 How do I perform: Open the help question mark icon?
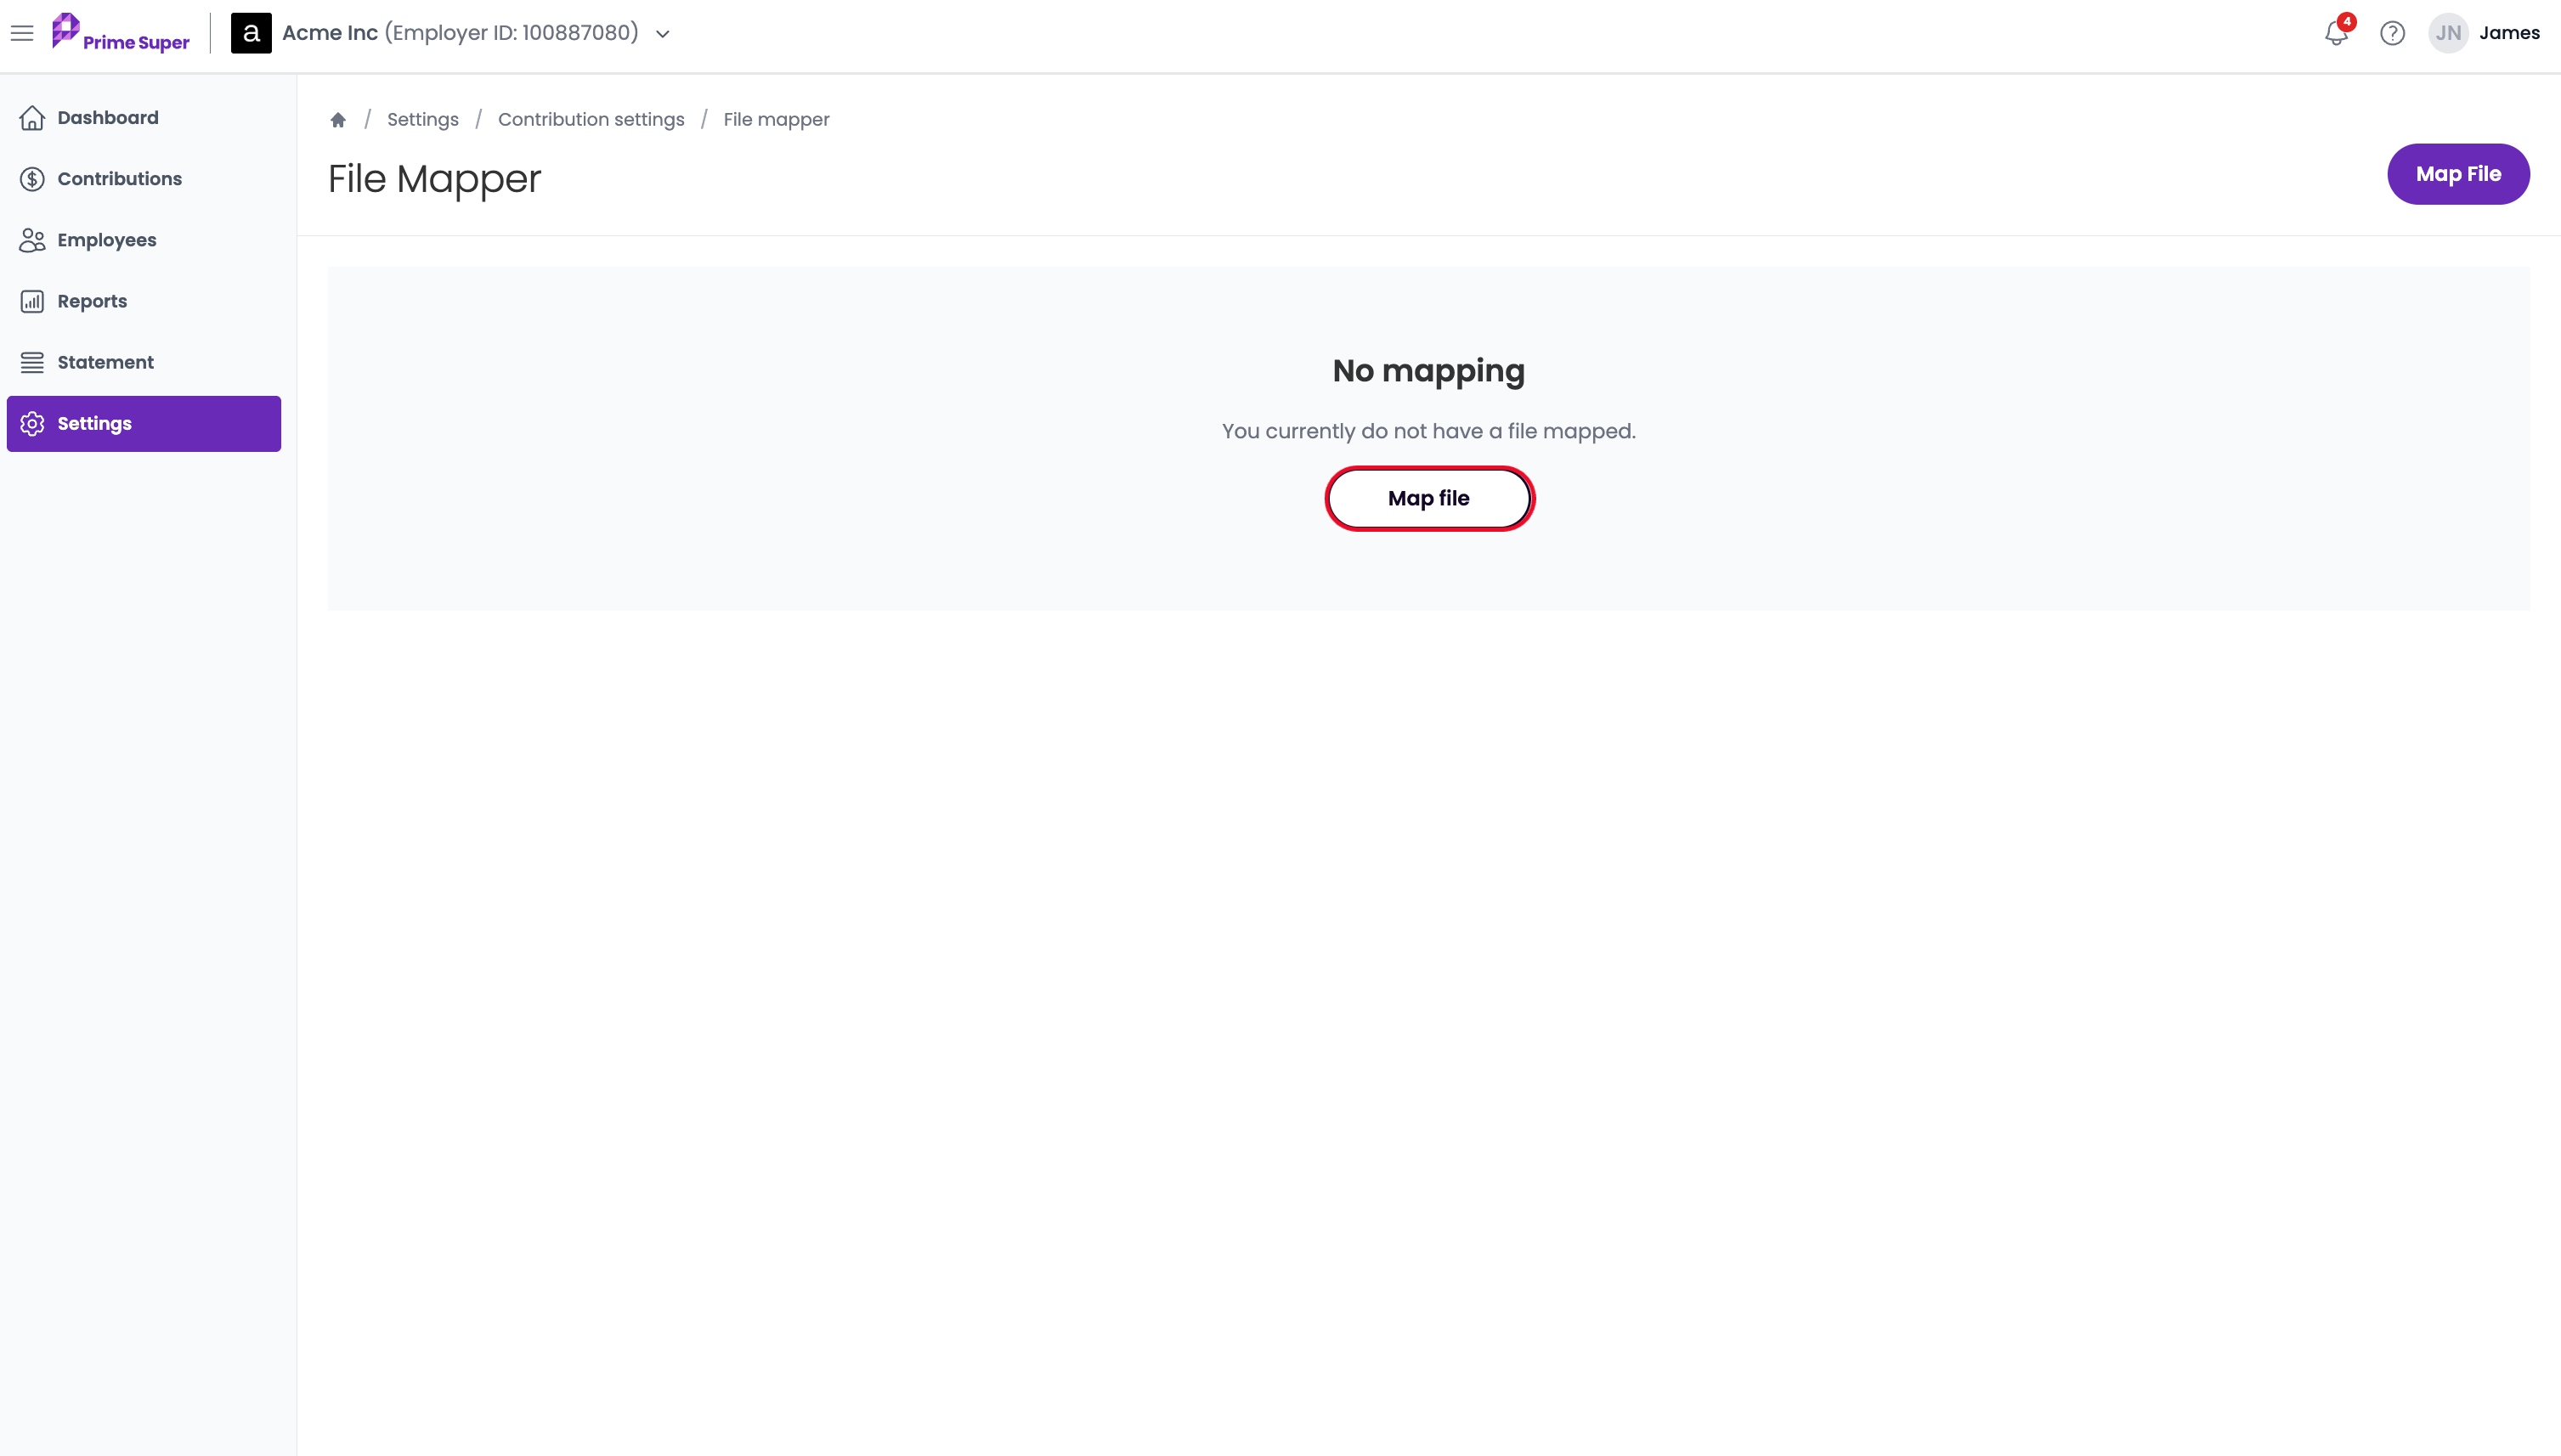pos(2392,33)
